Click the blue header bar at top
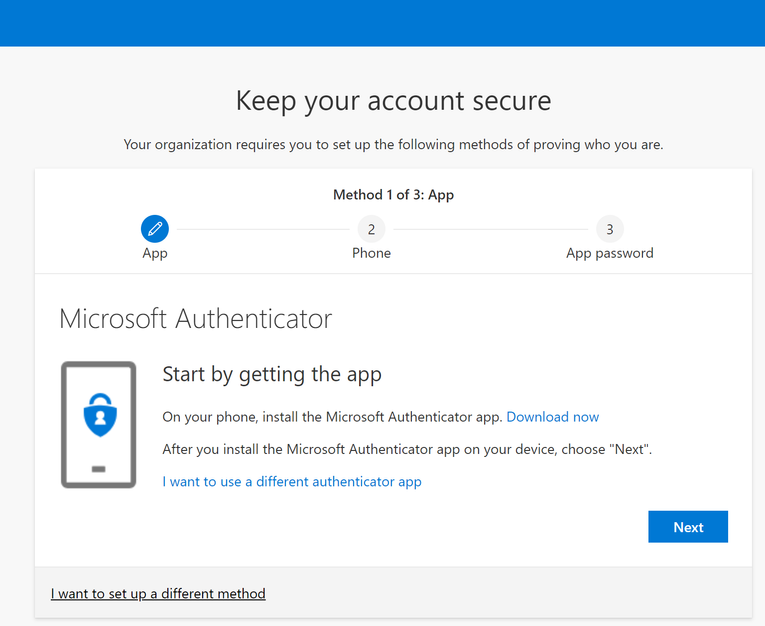This screenshot has width=765, height=626. click(382, 22)
